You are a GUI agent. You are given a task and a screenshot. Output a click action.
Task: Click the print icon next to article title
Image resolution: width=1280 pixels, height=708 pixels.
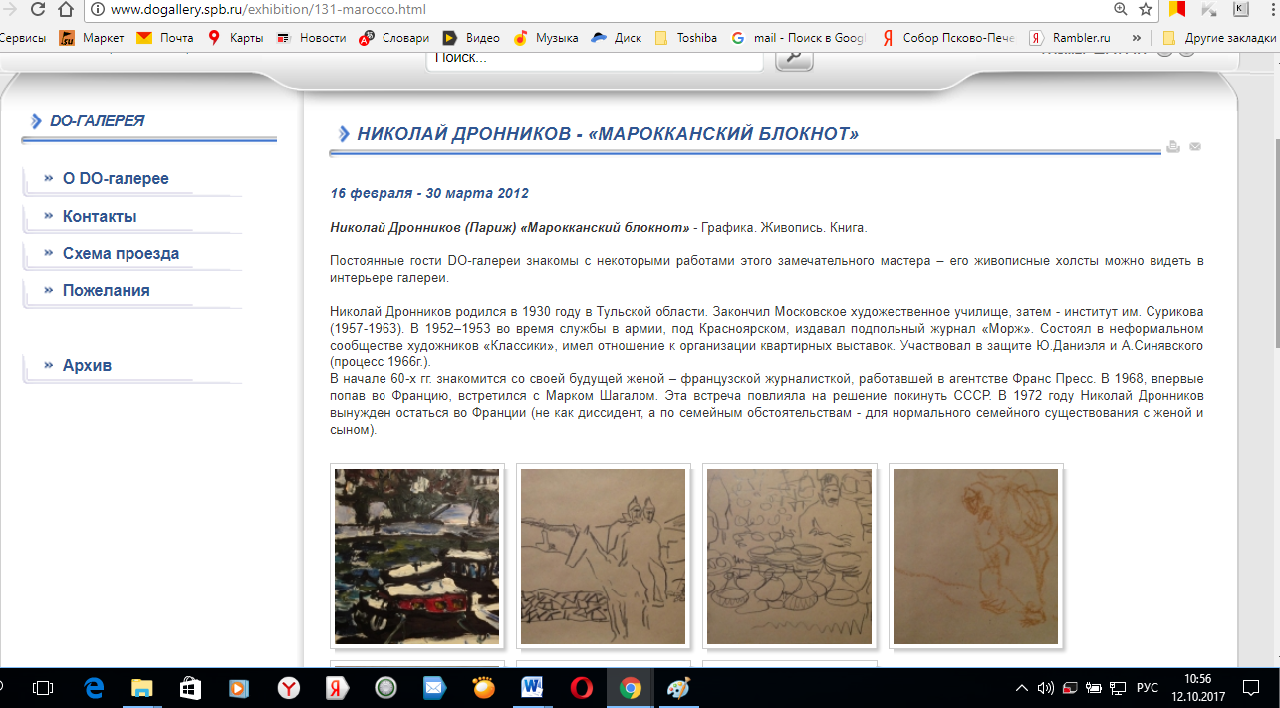(x=1173, y=147)
